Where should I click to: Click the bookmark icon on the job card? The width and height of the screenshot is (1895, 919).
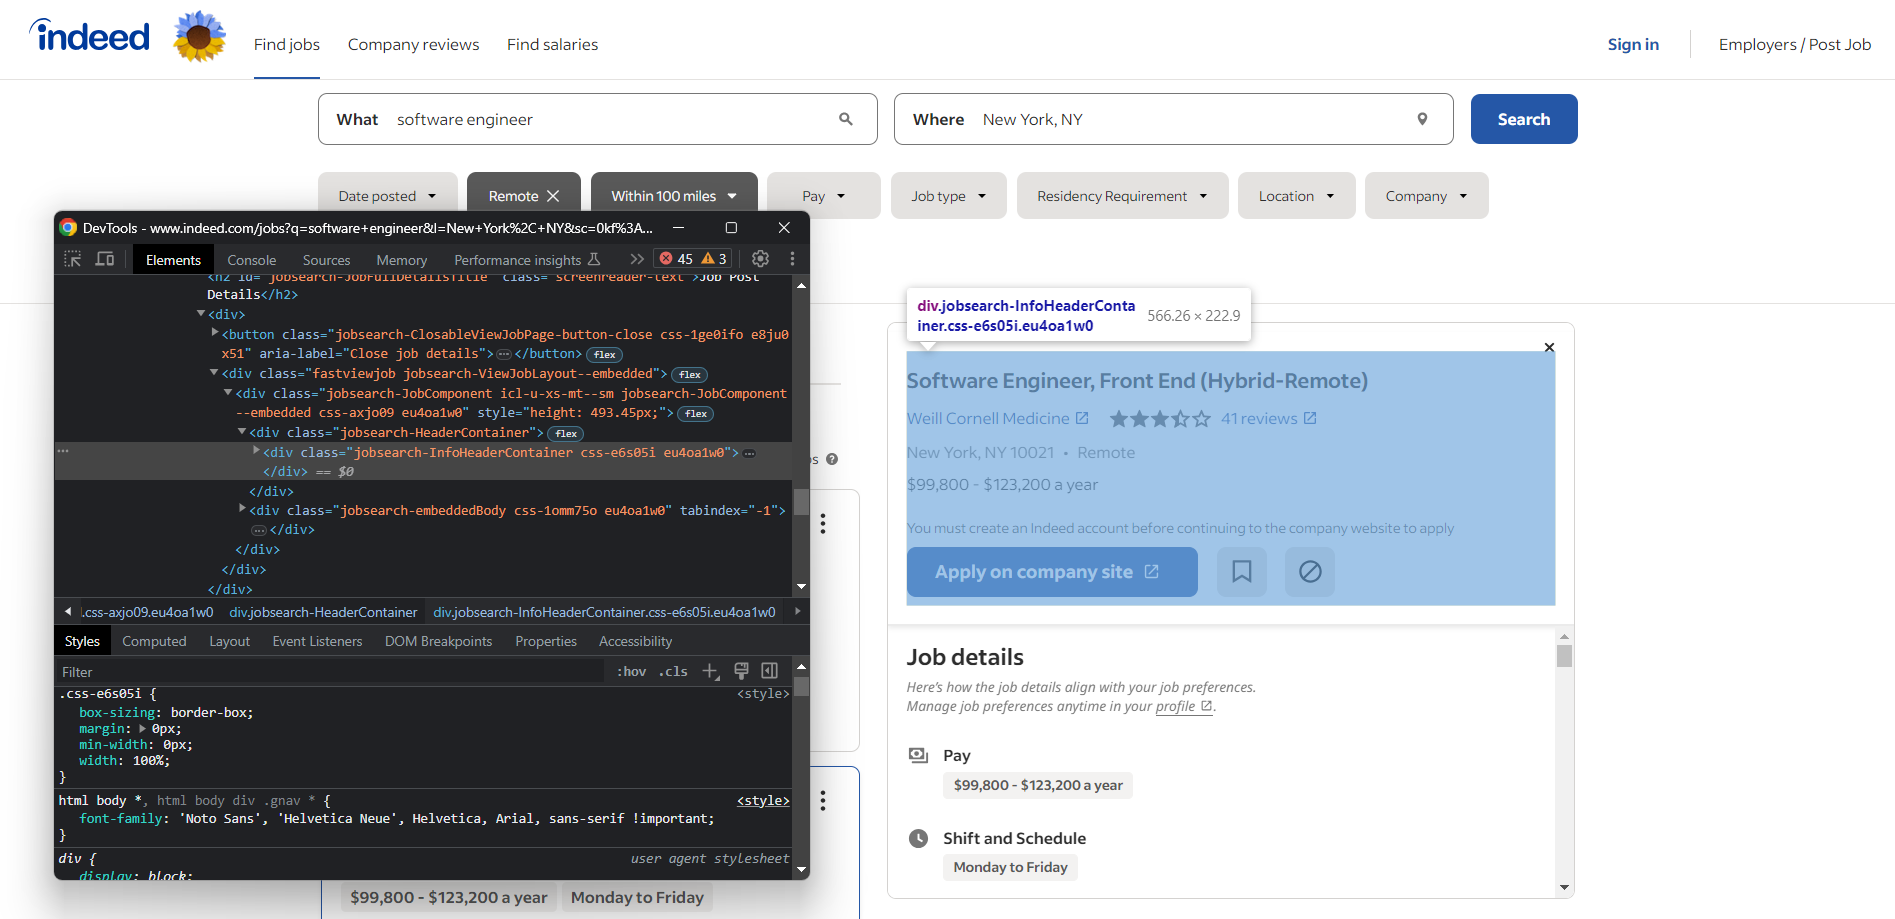pos(1241,571)
